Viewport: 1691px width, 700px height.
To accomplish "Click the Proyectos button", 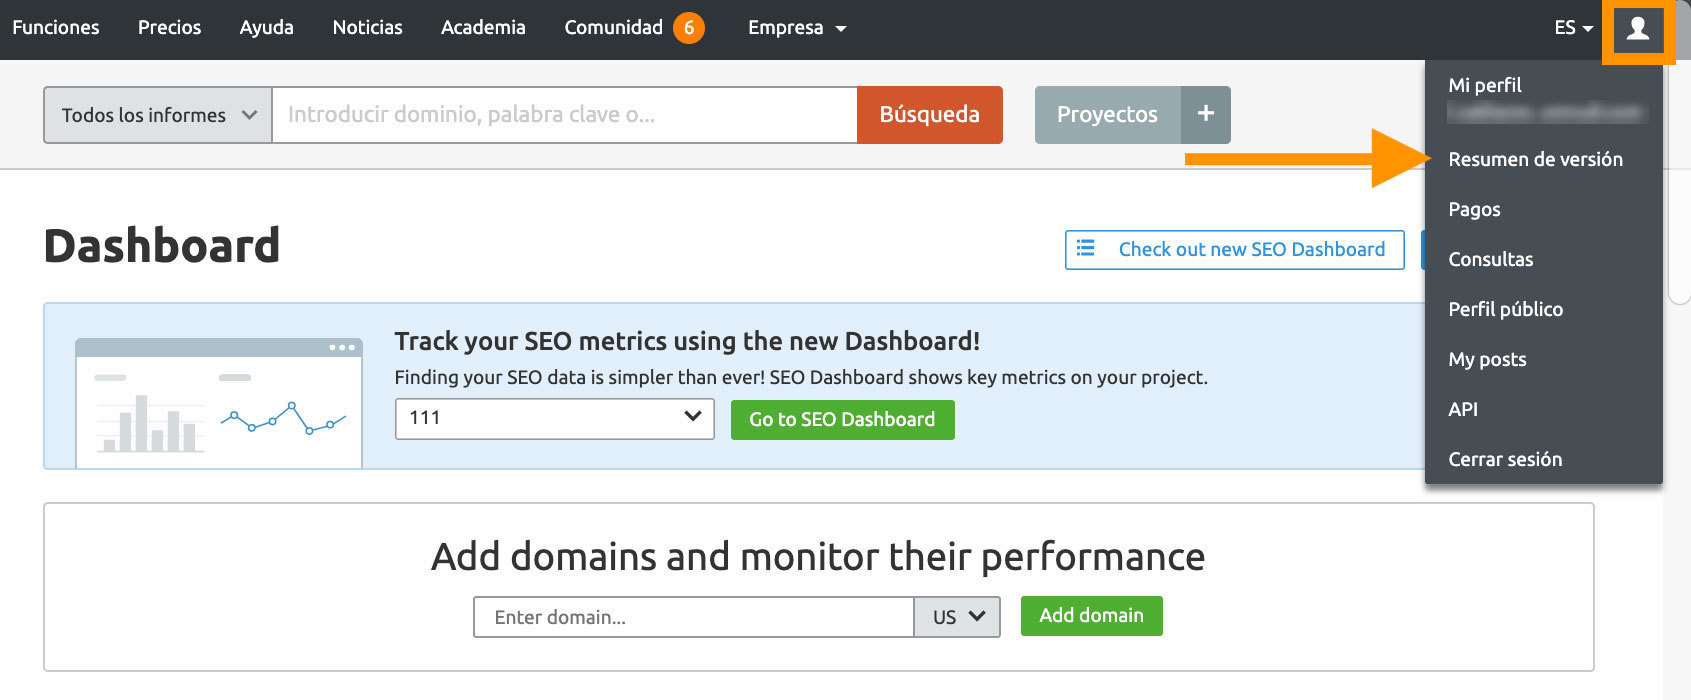I will [1108, 115].
